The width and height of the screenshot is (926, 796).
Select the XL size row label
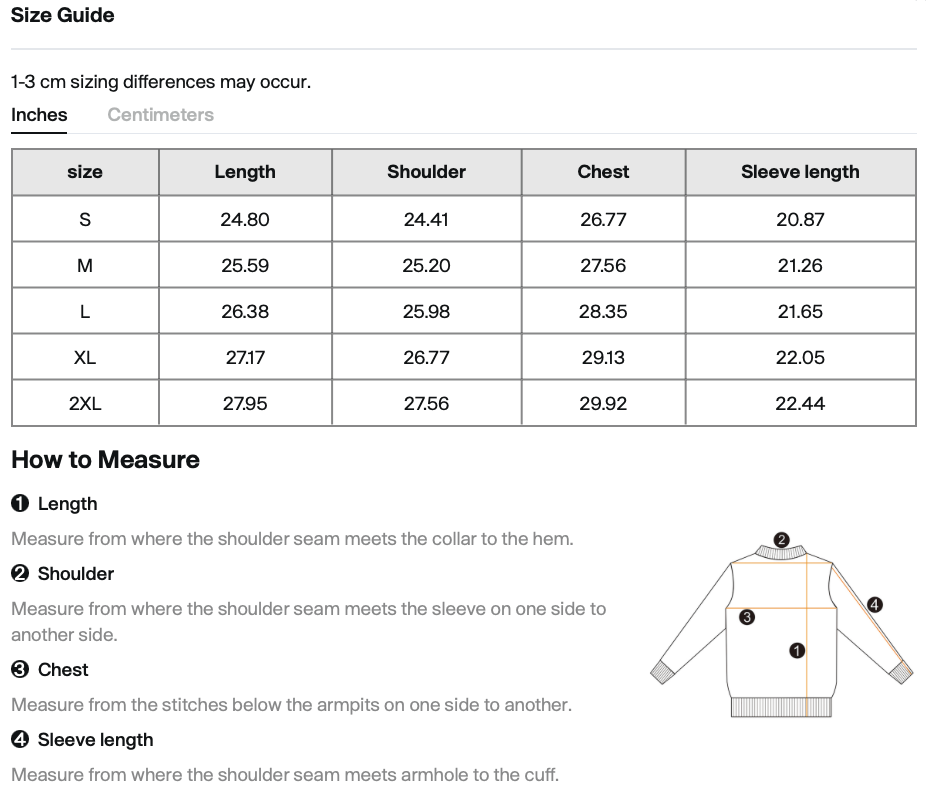coord(85,357)
